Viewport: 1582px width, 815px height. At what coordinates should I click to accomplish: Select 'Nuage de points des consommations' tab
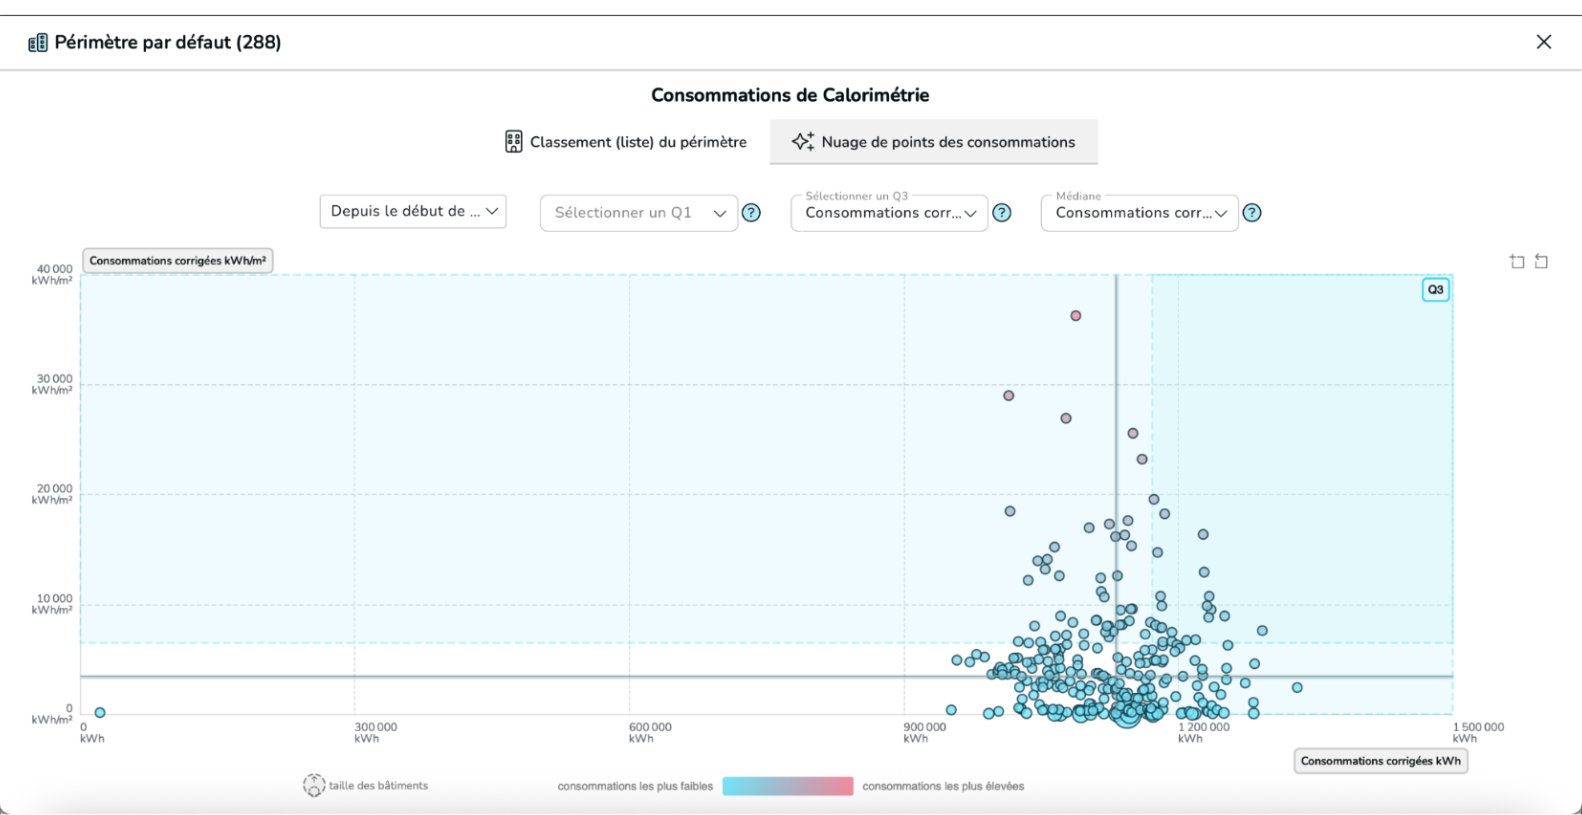934,142
